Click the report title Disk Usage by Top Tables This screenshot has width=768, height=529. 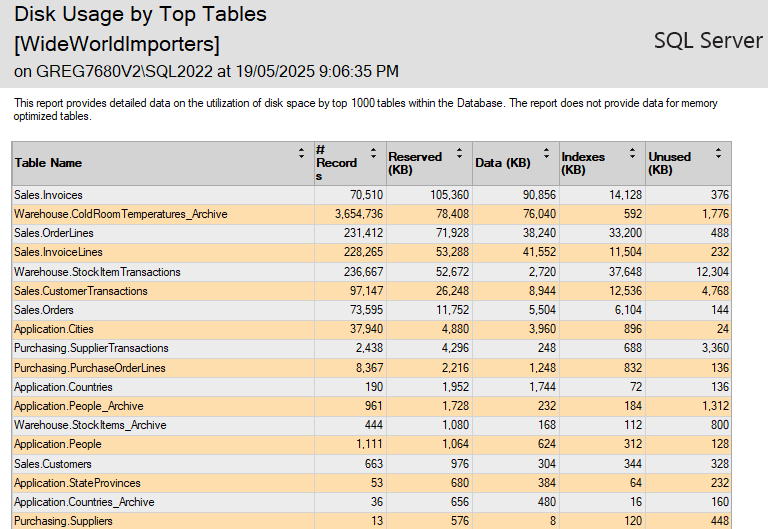[141, 15]
